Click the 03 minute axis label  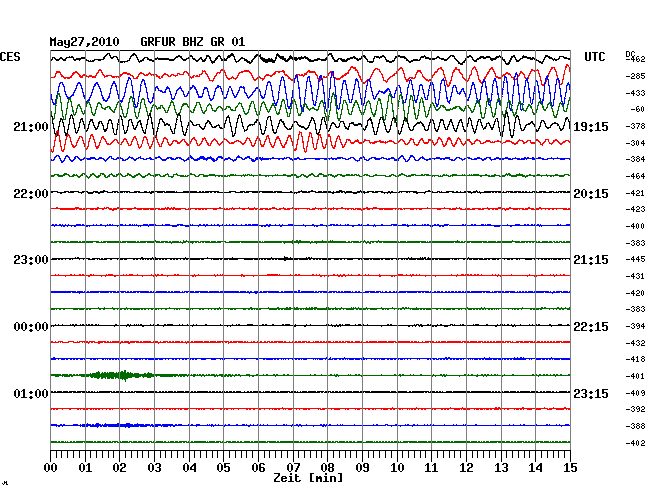pyautogui.click(x=154, y=468)
